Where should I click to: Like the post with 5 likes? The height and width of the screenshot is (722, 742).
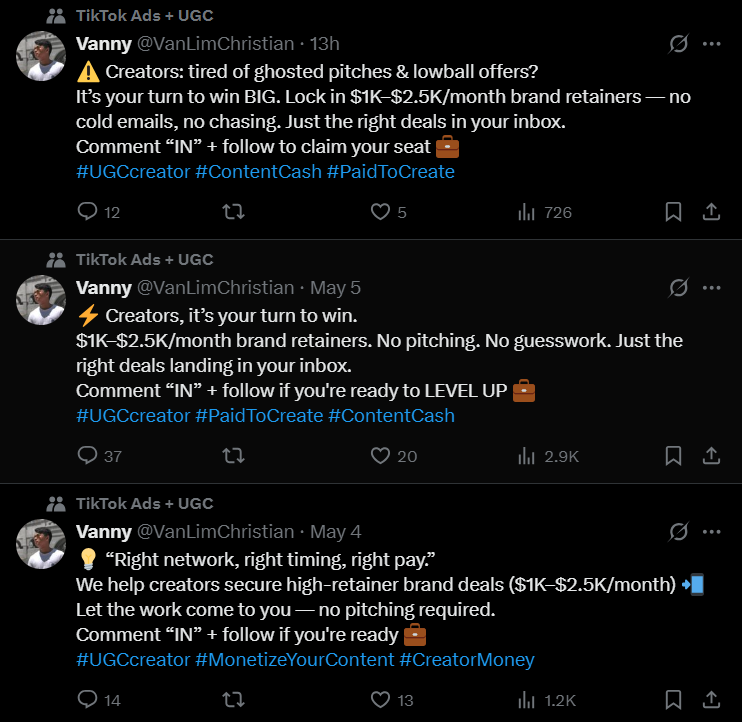click(380, 212)
